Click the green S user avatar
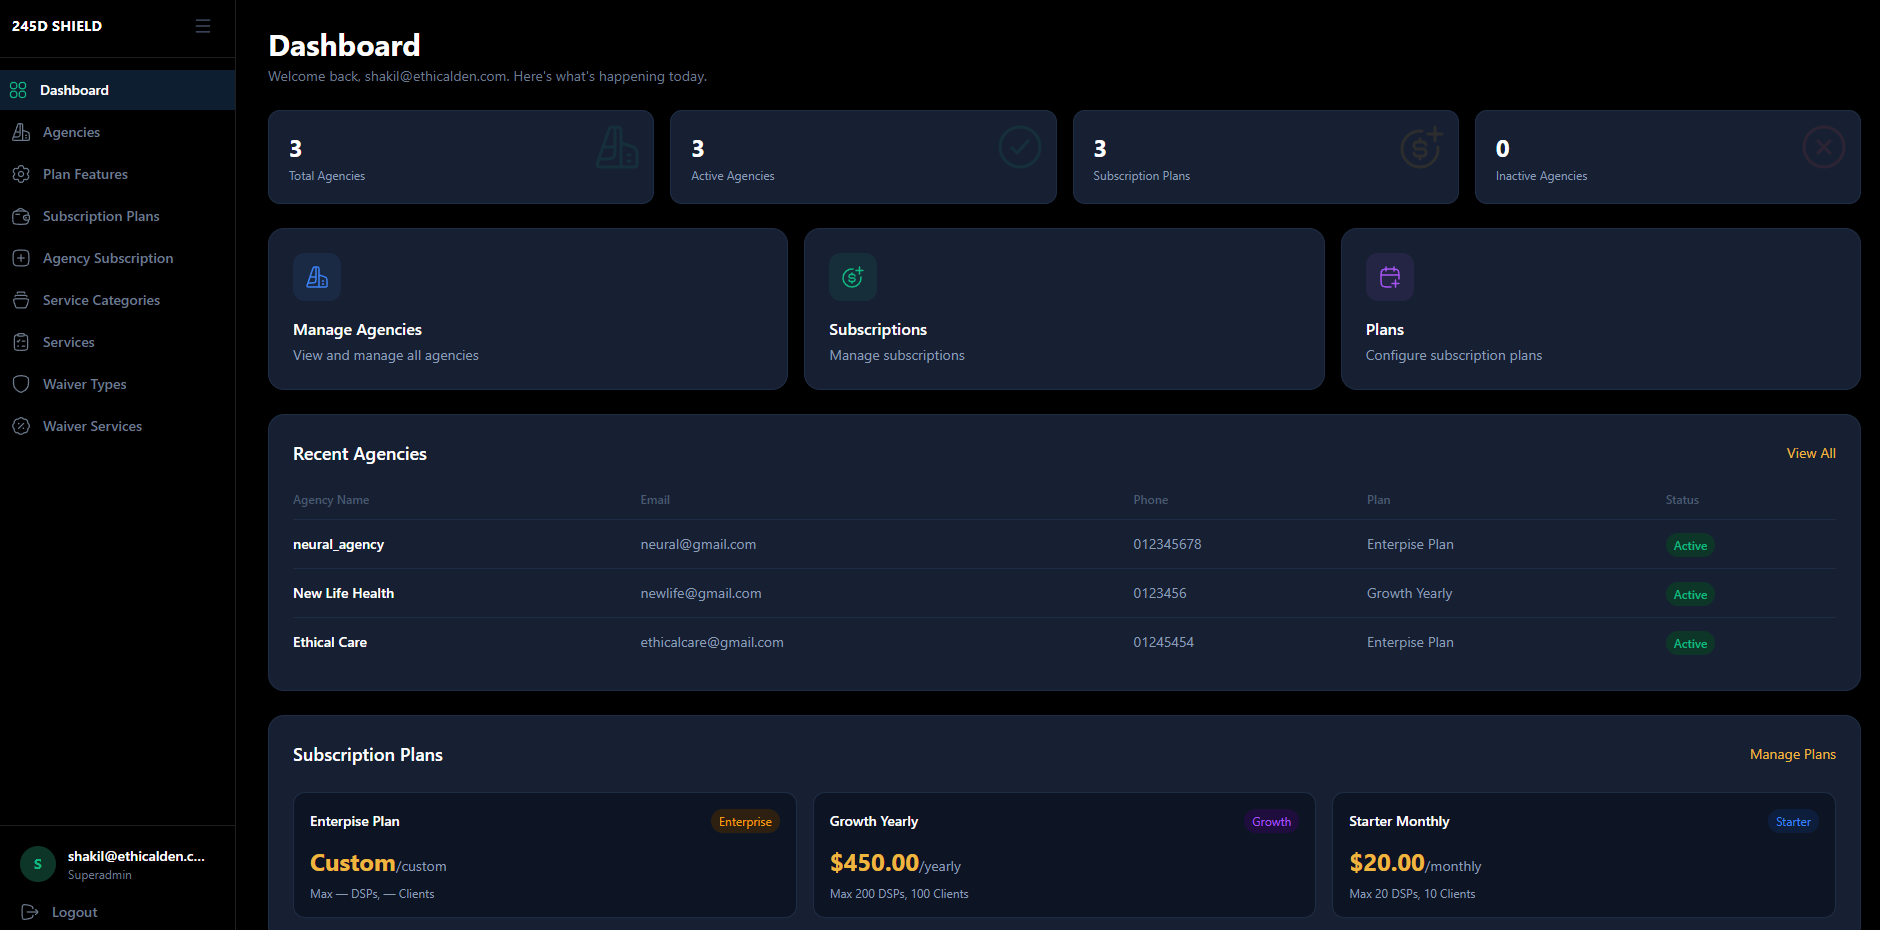This screenshot has height=930, width=1880. [x=38, y=864]
